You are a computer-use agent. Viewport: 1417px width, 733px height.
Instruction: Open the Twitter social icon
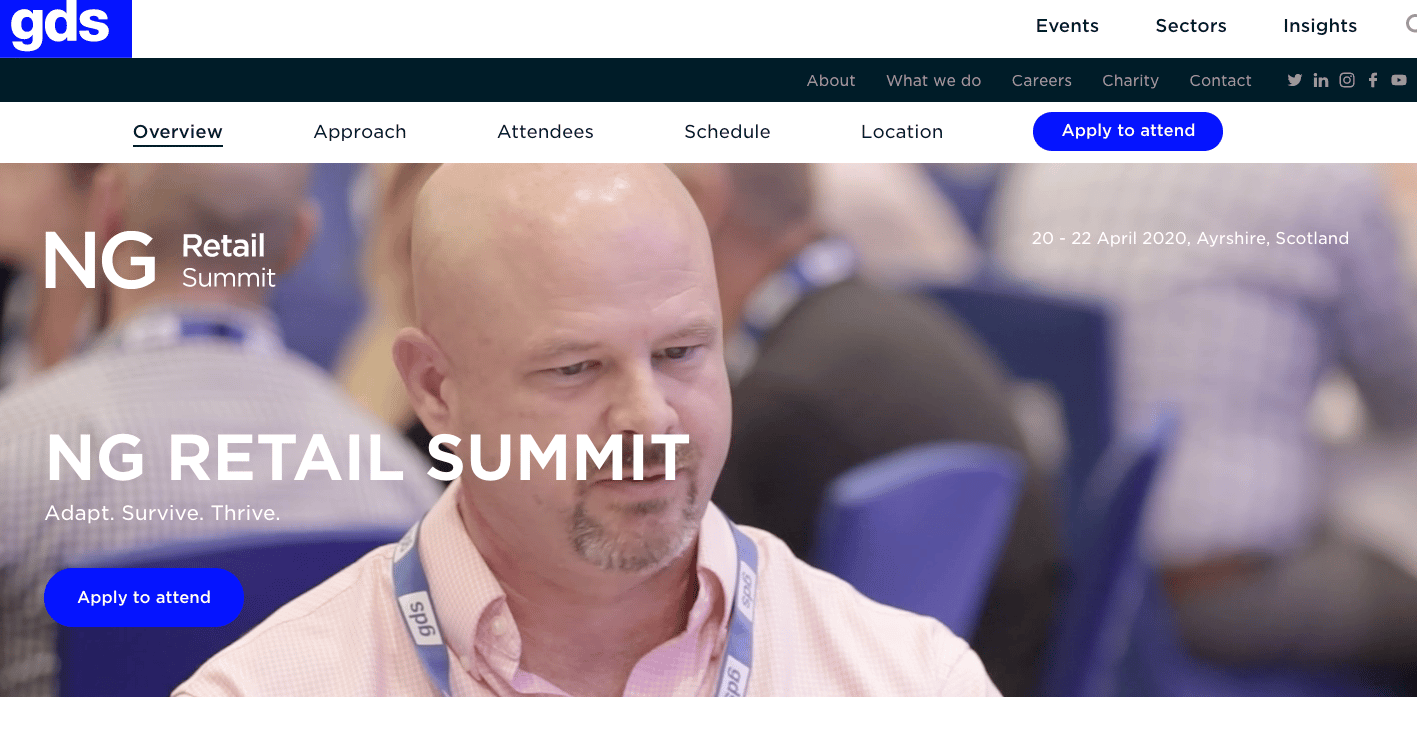pyautogui.click(x=1295, y=80)
